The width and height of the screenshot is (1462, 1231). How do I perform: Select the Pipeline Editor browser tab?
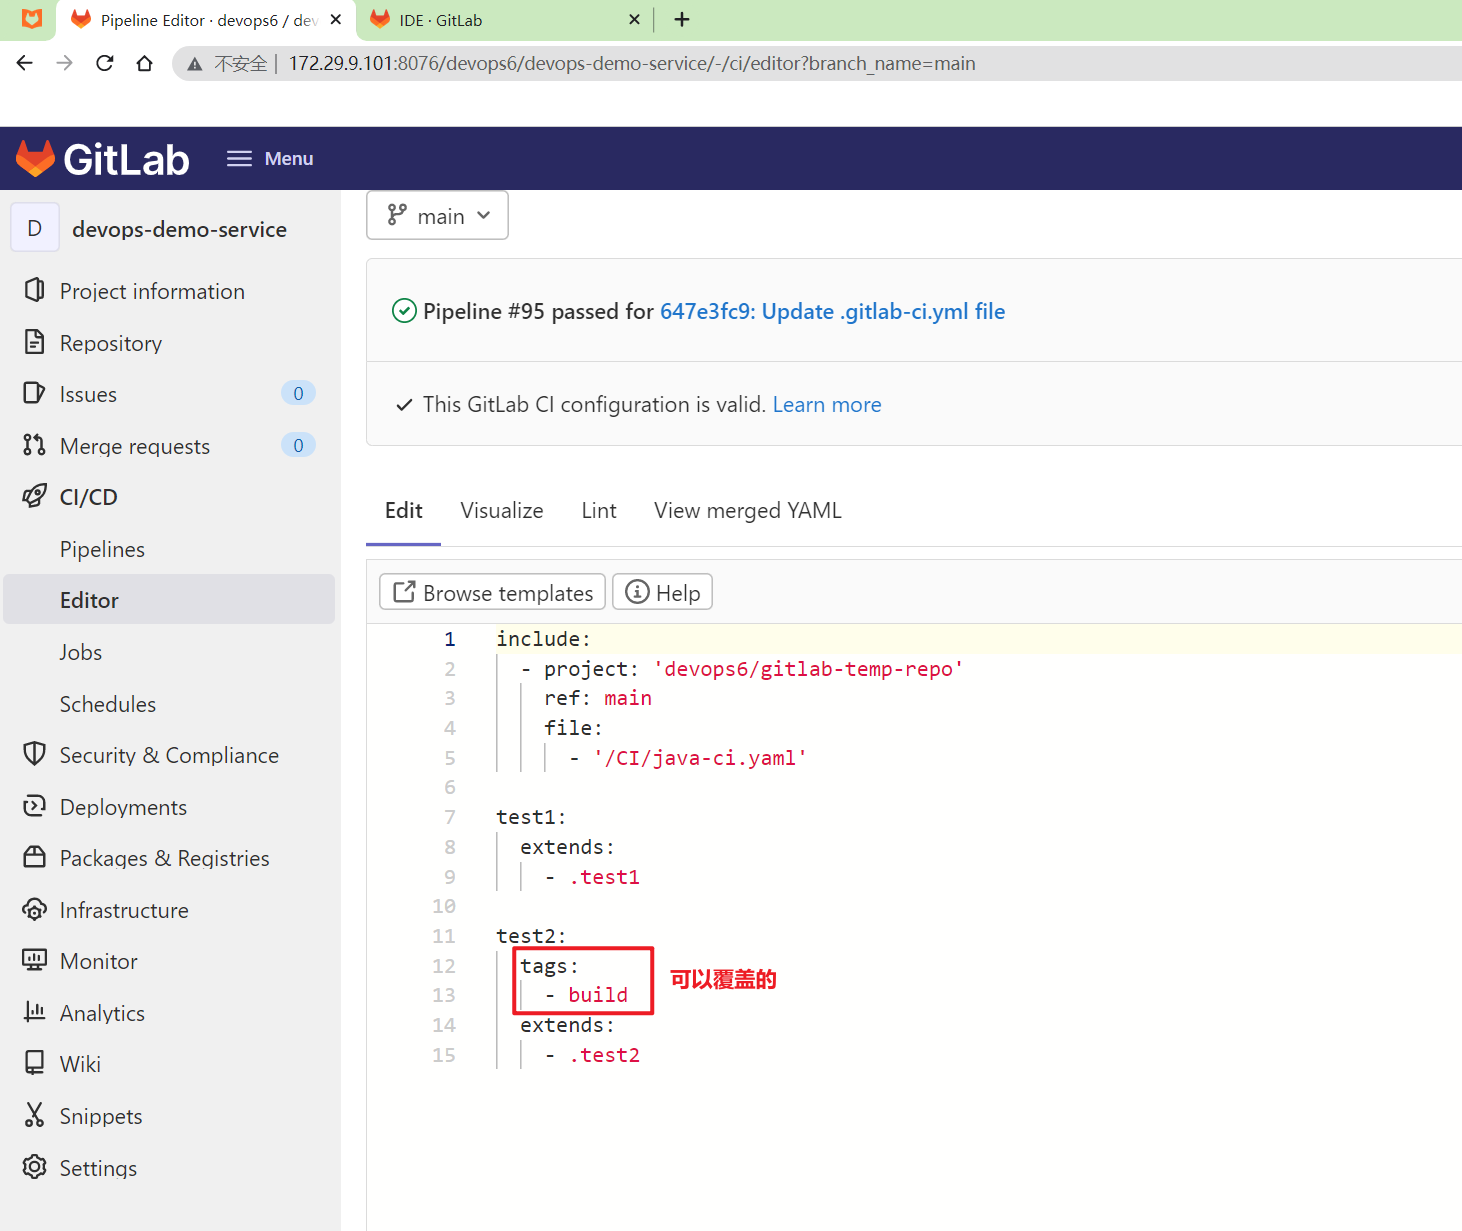click(x=205, y=20)
